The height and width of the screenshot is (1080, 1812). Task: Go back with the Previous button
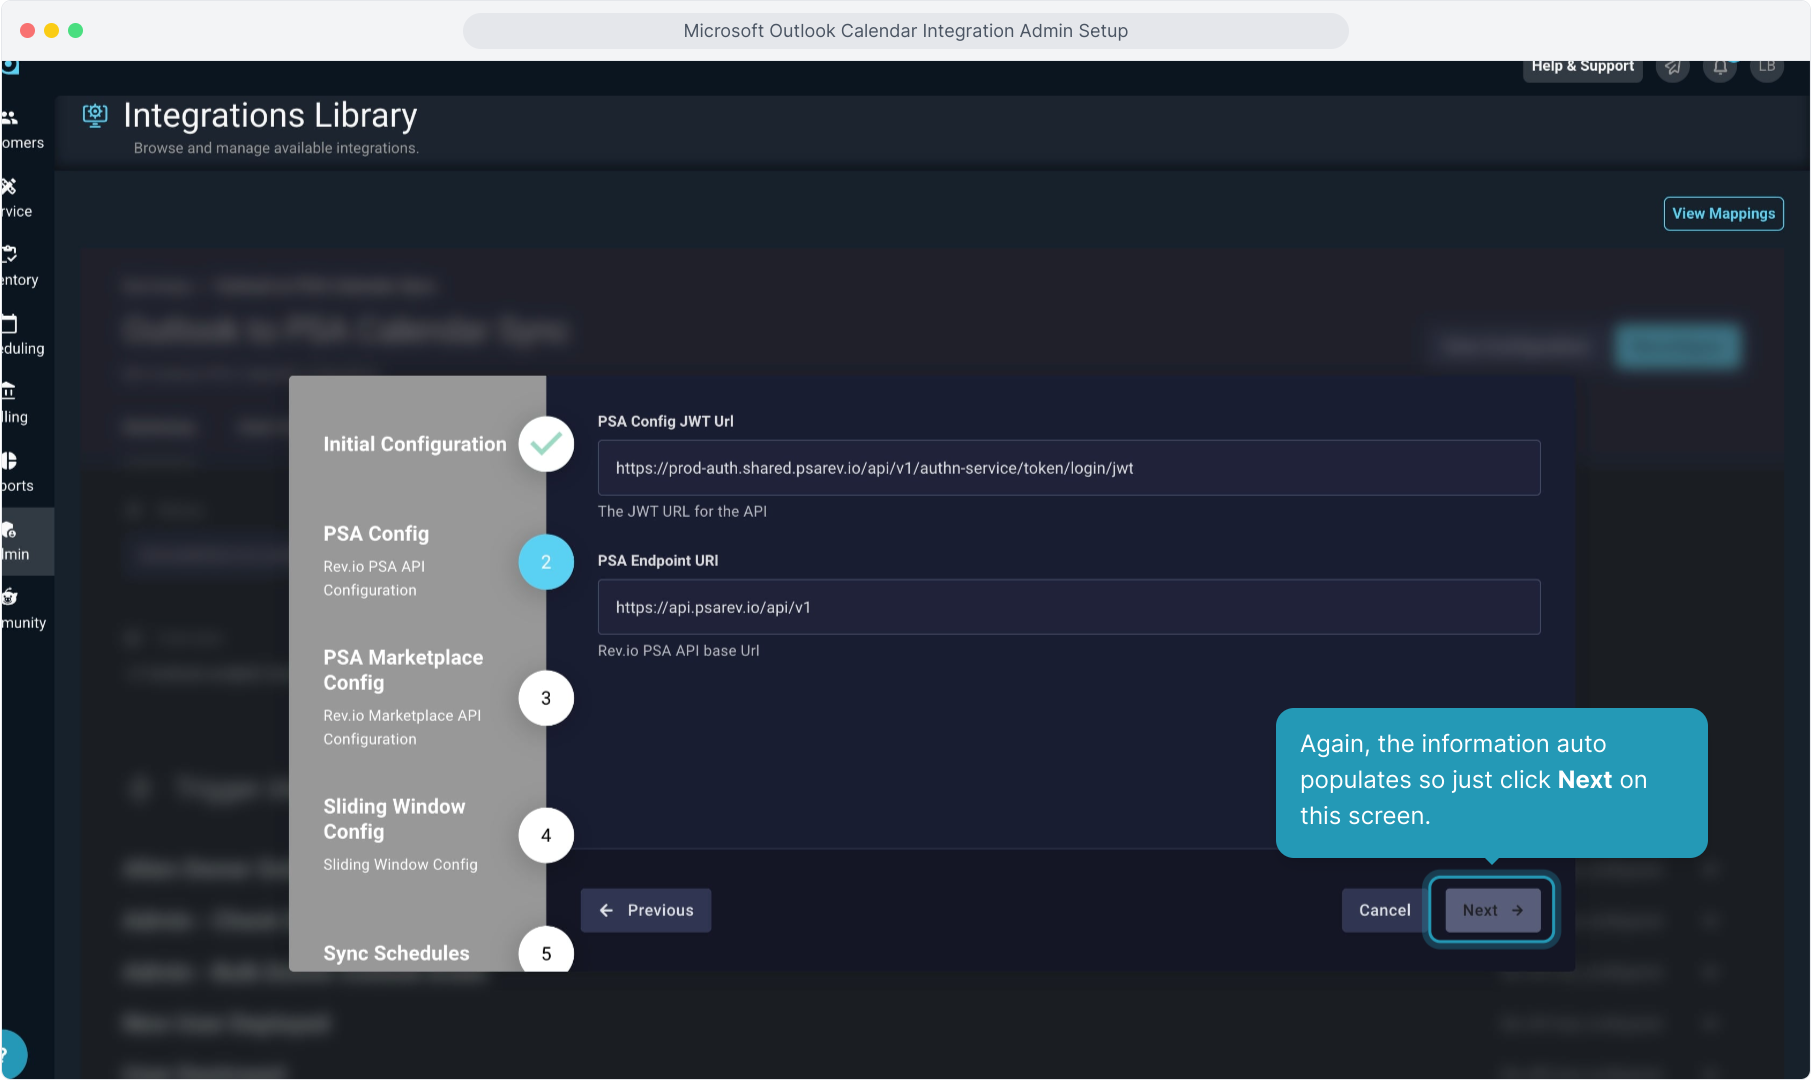pos(646,910)
